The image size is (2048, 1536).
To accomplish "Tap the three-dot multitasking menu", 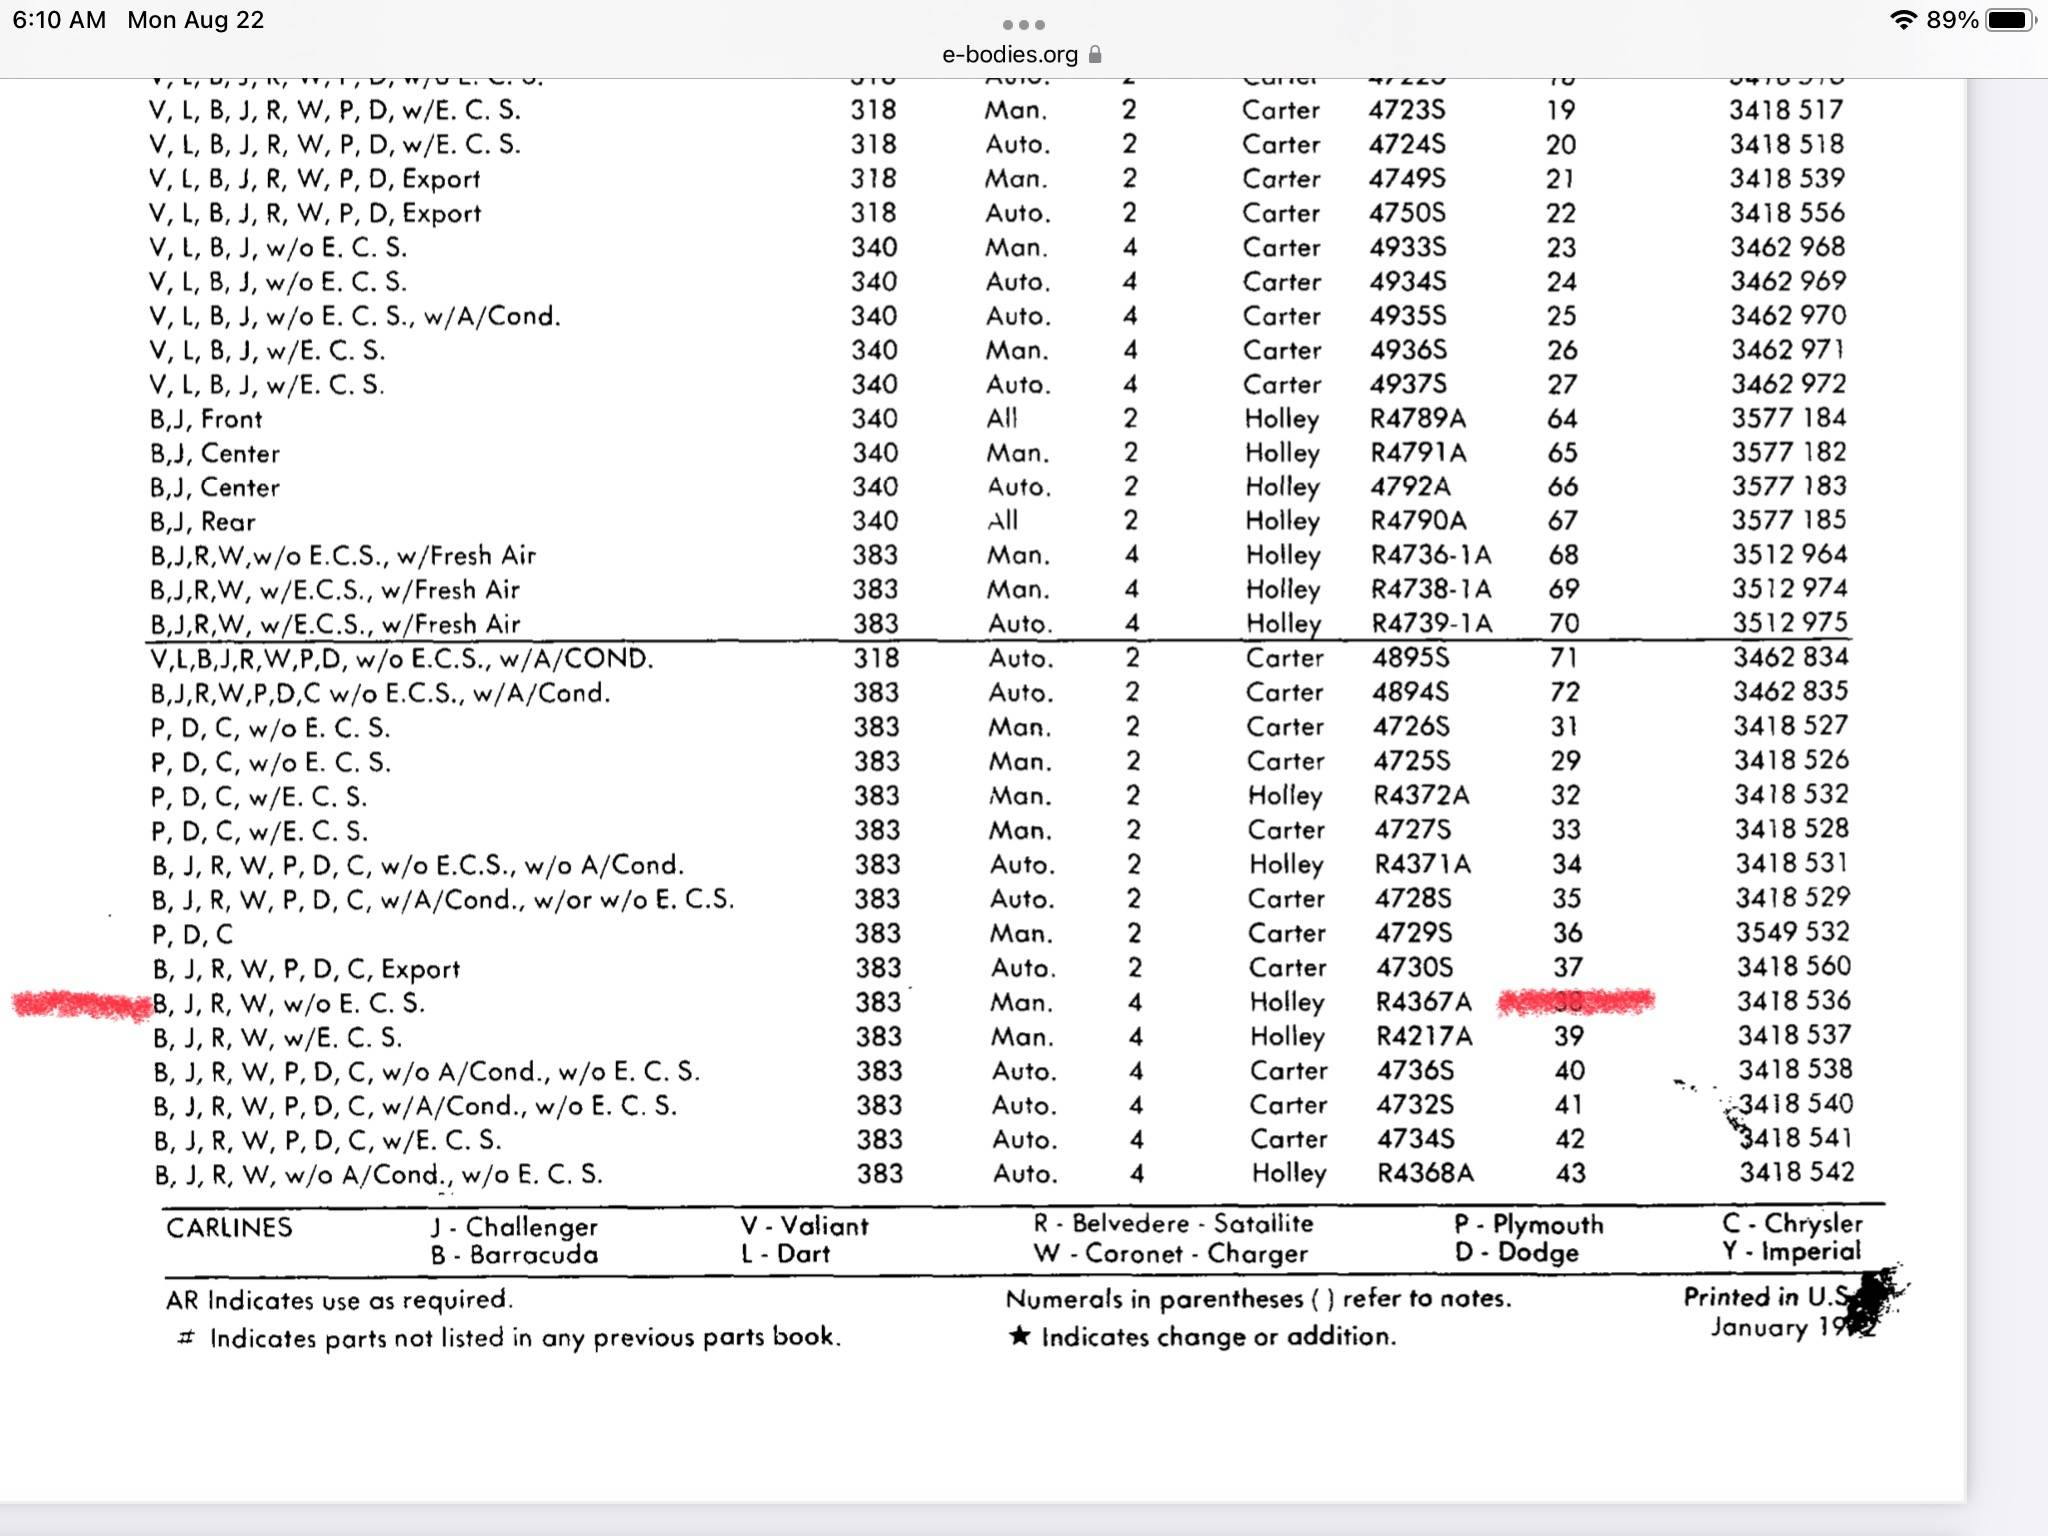I will pyautogui.click(x=1023, y=24).
